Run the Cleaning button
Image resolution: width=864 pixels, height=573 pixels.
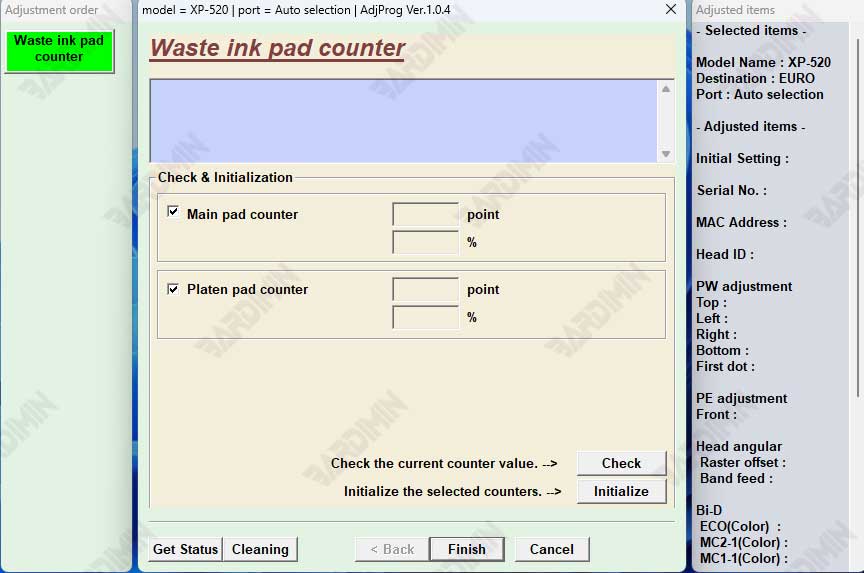(260, 549)
